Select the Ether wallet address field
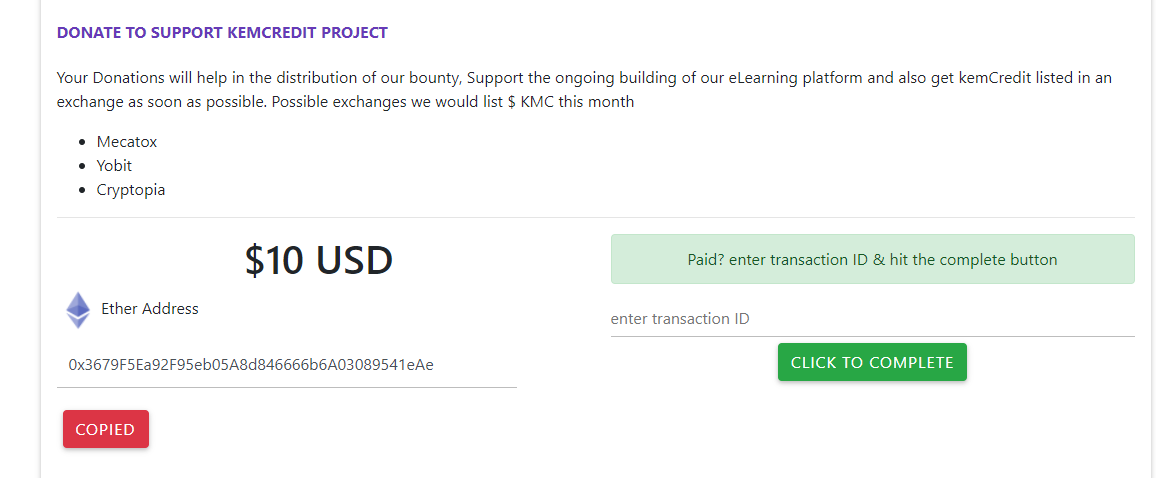Image resolution: width=1156 pixels, height=478 pixels. 287,365
